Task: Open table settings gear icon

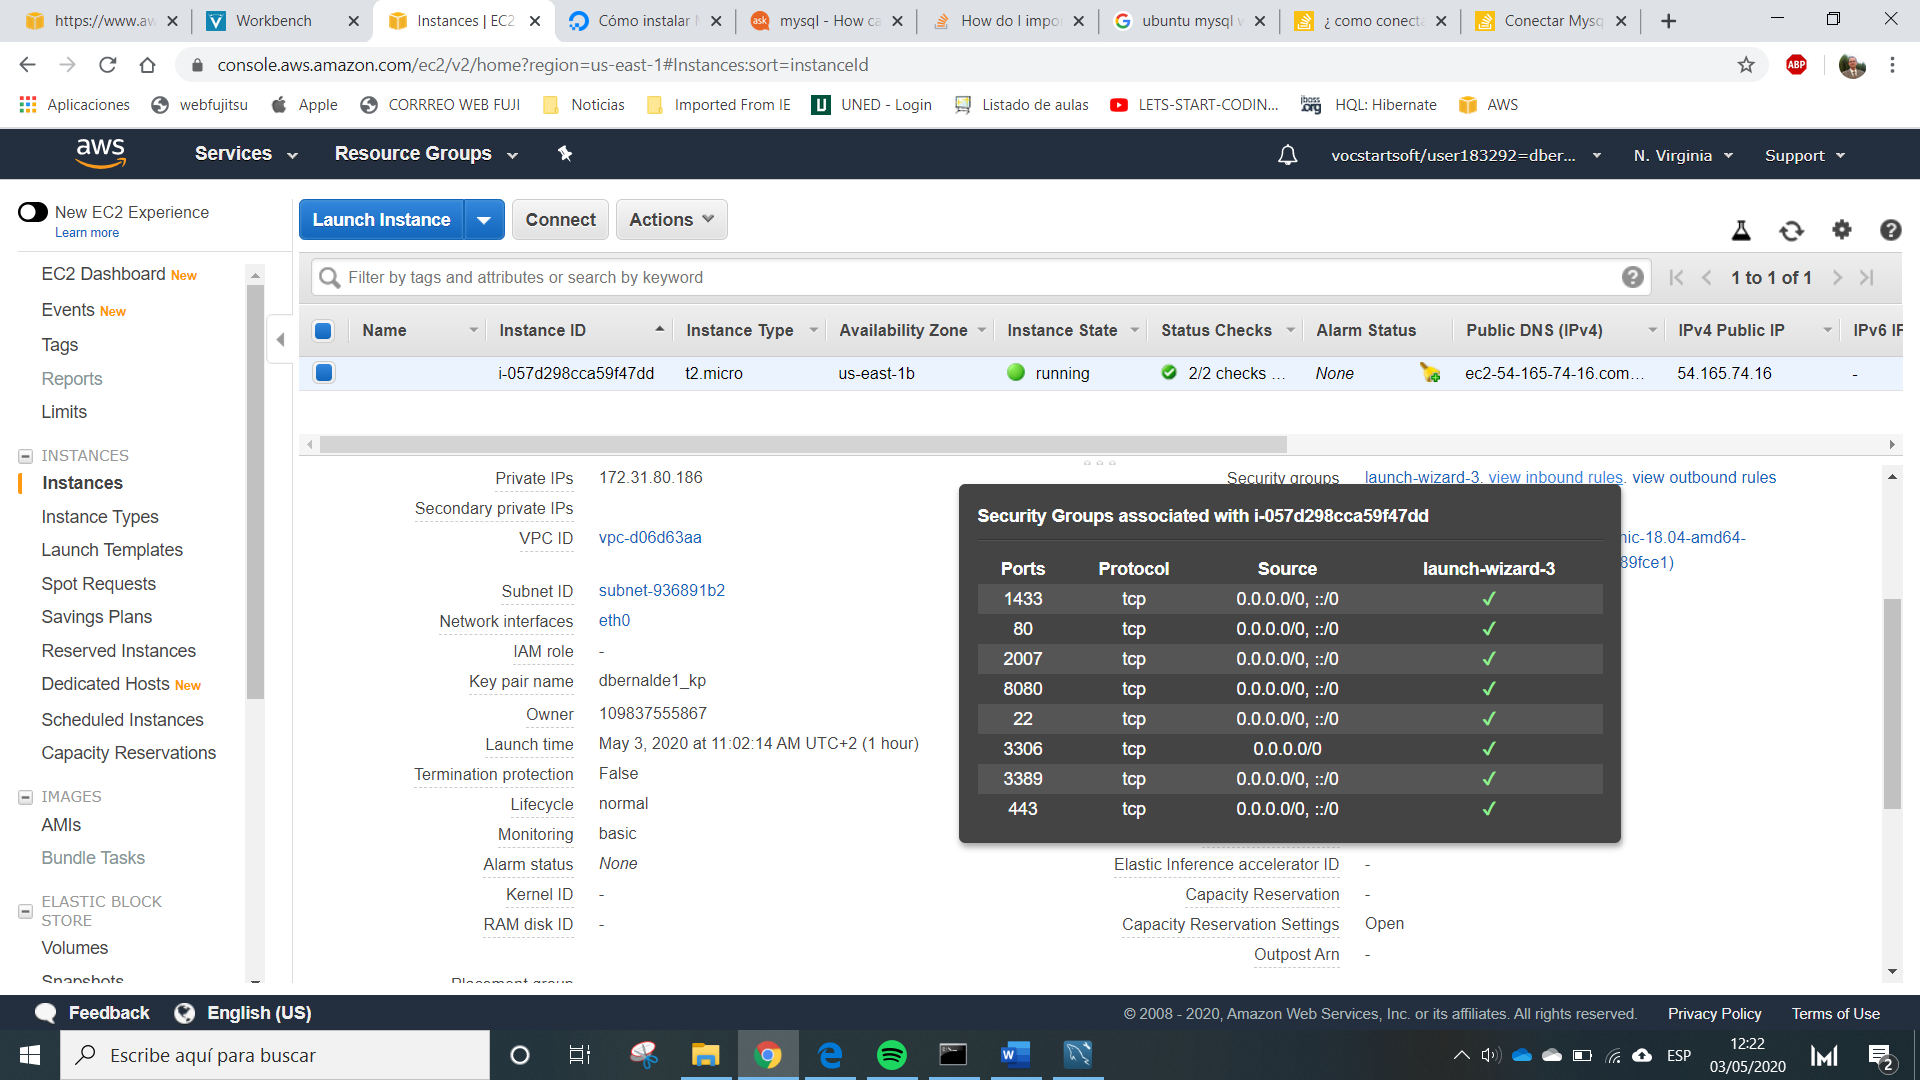Action: pos(1842,230)
